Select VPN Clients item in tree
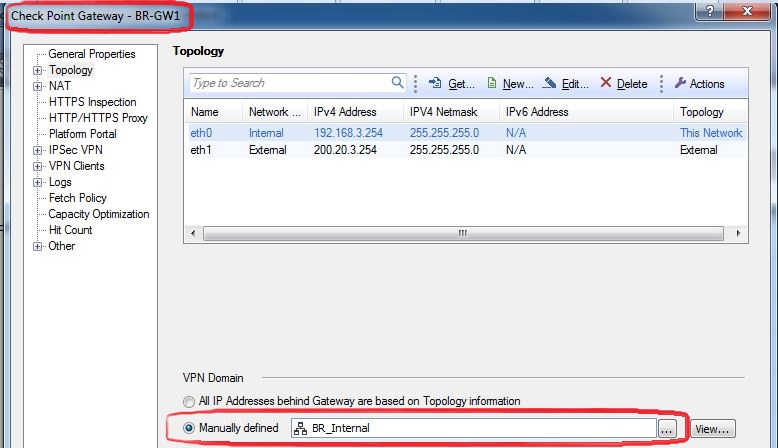Image resolution: width=778 pixels, height=448 pixels. [x=76, y=166]
